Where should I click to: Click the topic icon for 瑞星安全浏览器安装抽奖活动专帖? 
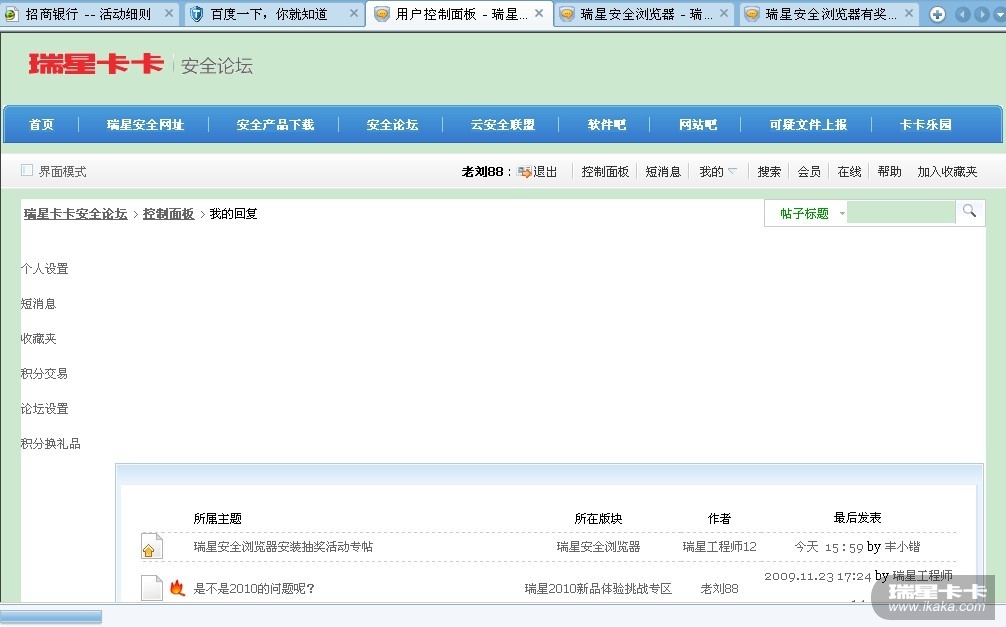(x=152, y=546)
